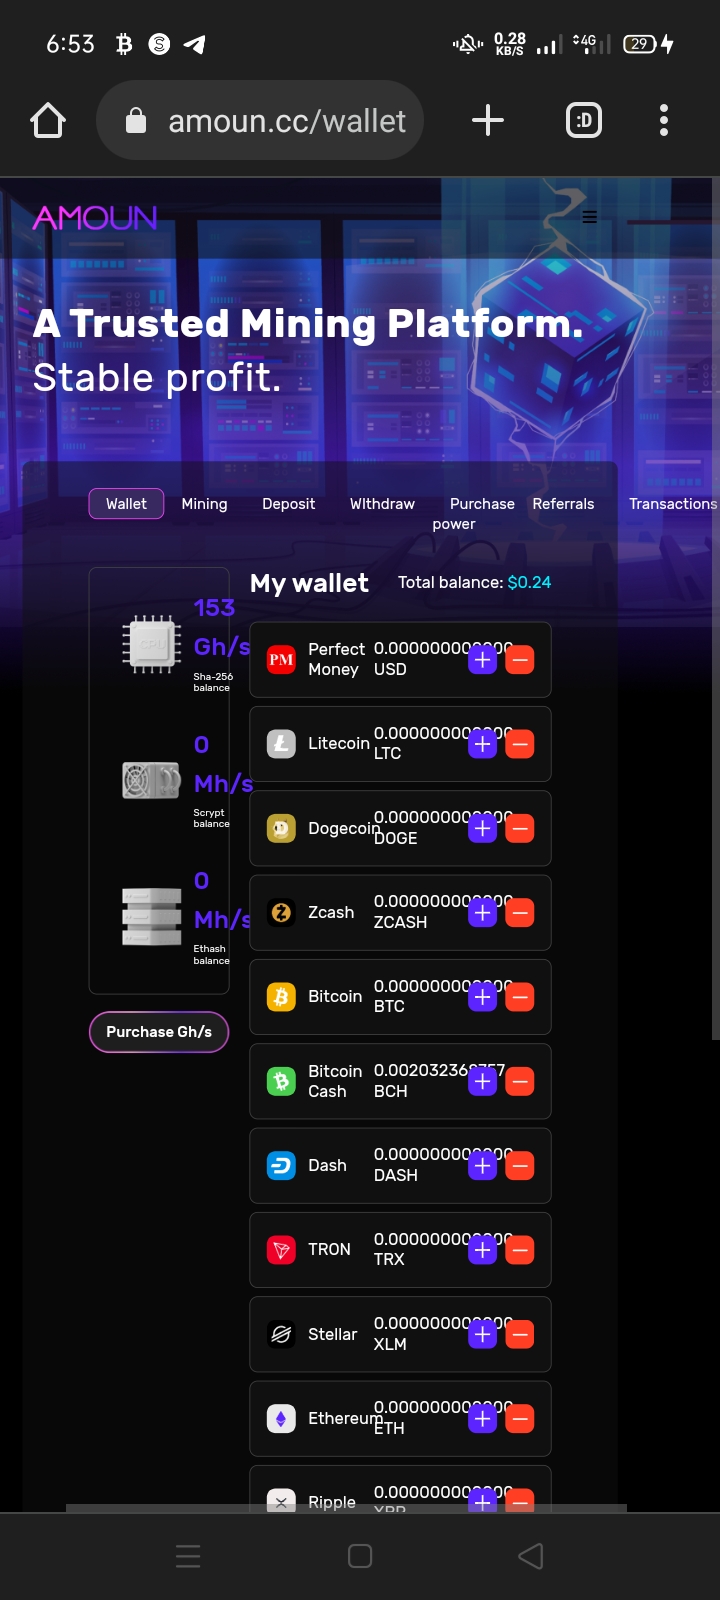The width and height of the screenshot is (720, 1600).
Task: Click Stellar deposit plus button
Action: point(482,1334)
